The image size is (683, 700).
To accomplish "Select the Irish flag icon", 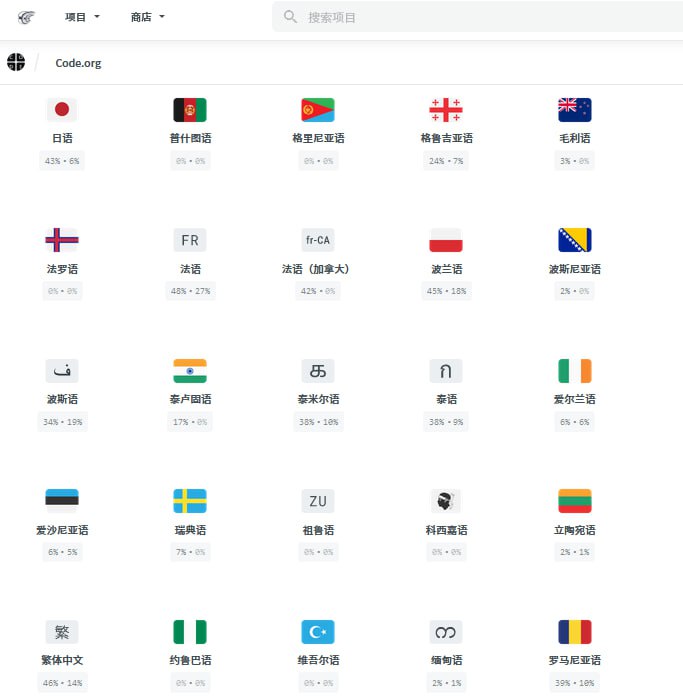I will 575,371.
